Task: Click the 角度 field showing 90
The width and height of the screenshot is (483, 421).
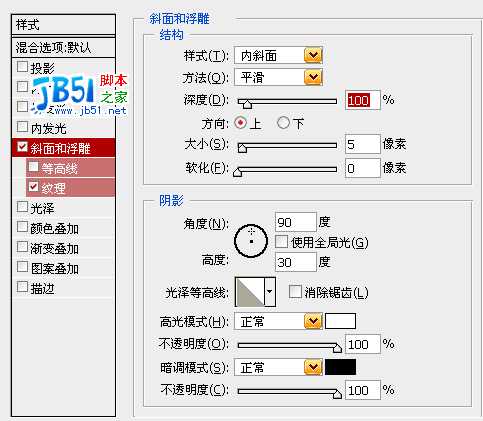Action: 296,222
